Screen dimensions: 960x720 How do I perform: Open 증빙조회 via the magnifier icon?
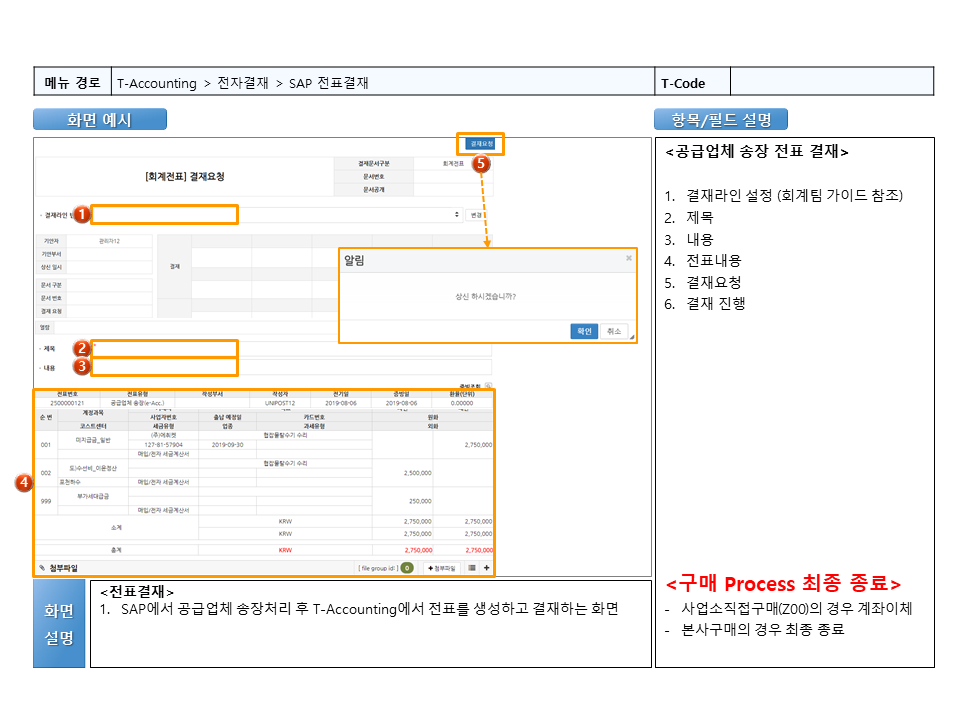click(x=488, y=385)
